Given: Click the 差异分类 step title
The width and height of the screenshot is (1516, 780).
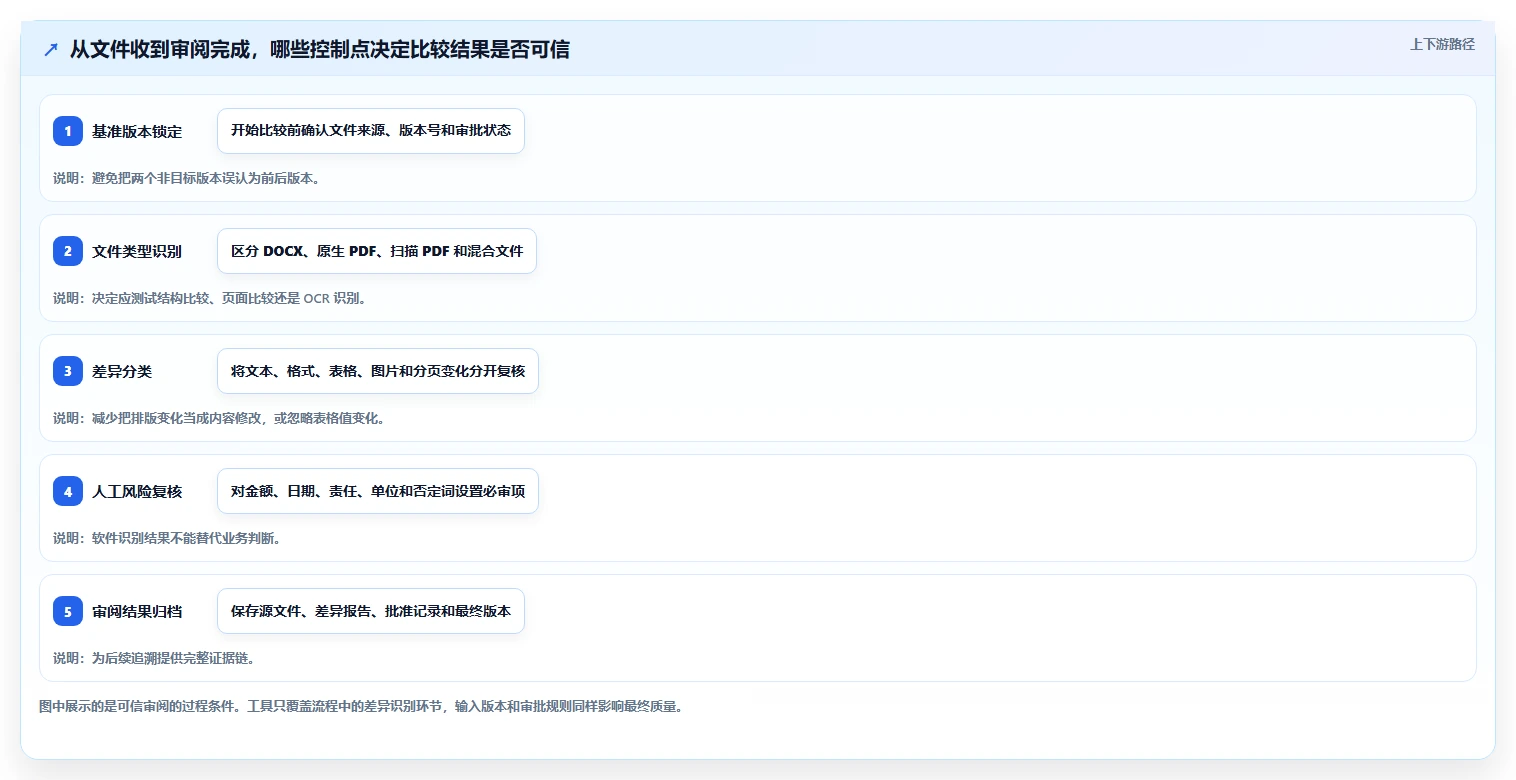Looking at the screenshot, I should 122,371.
